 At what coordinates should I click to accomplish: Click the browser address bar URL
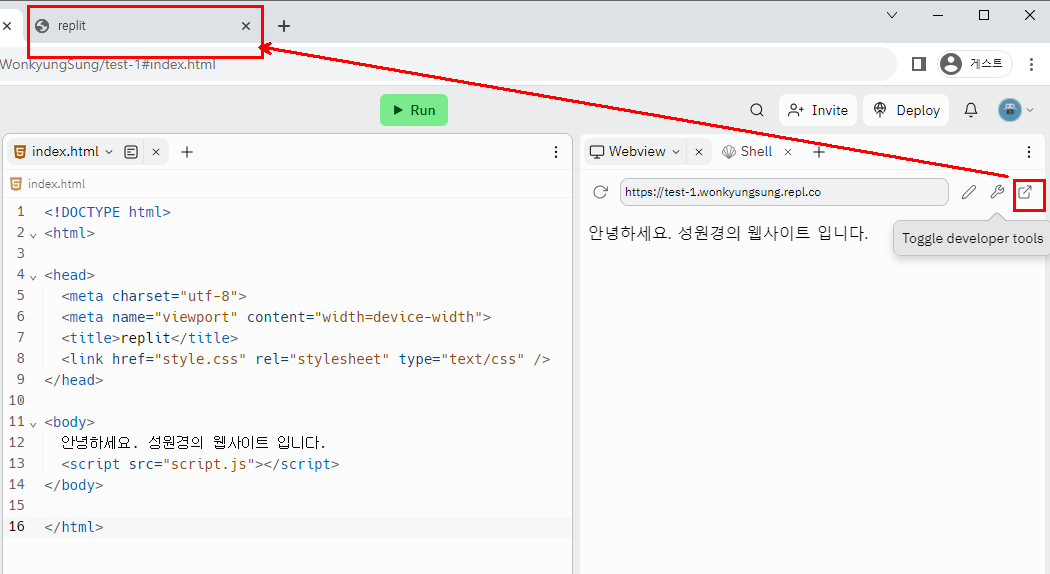(x=108, y=64)
